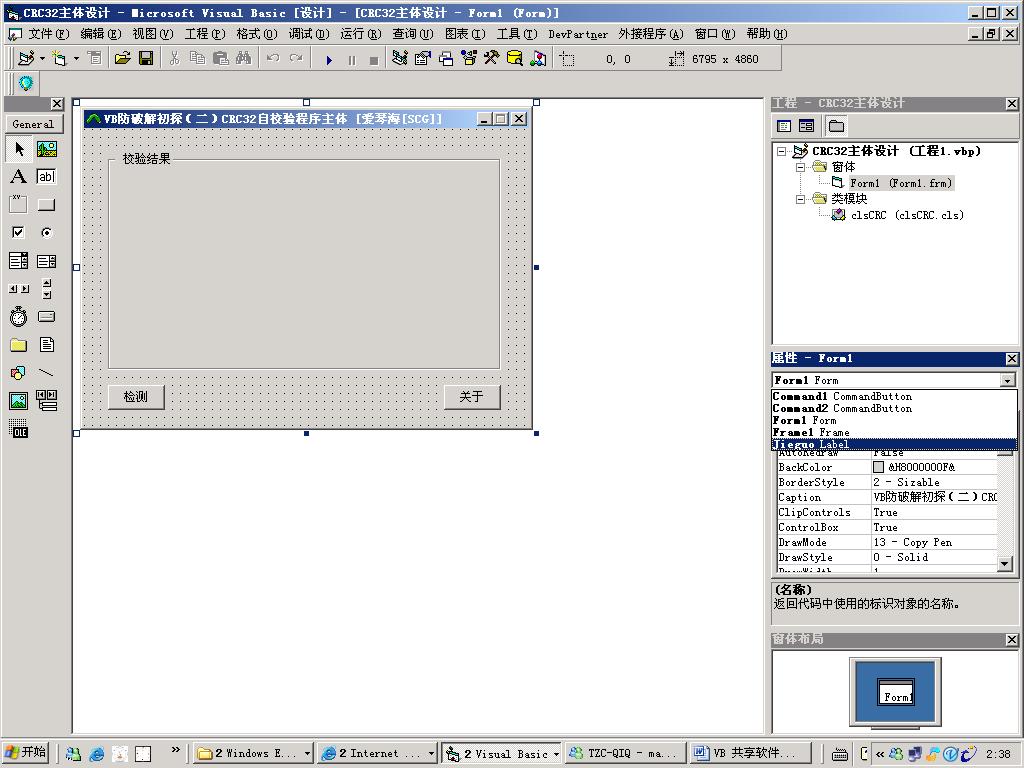
Task: Collapse the 窗体 folder node
Action: (800, 167)
